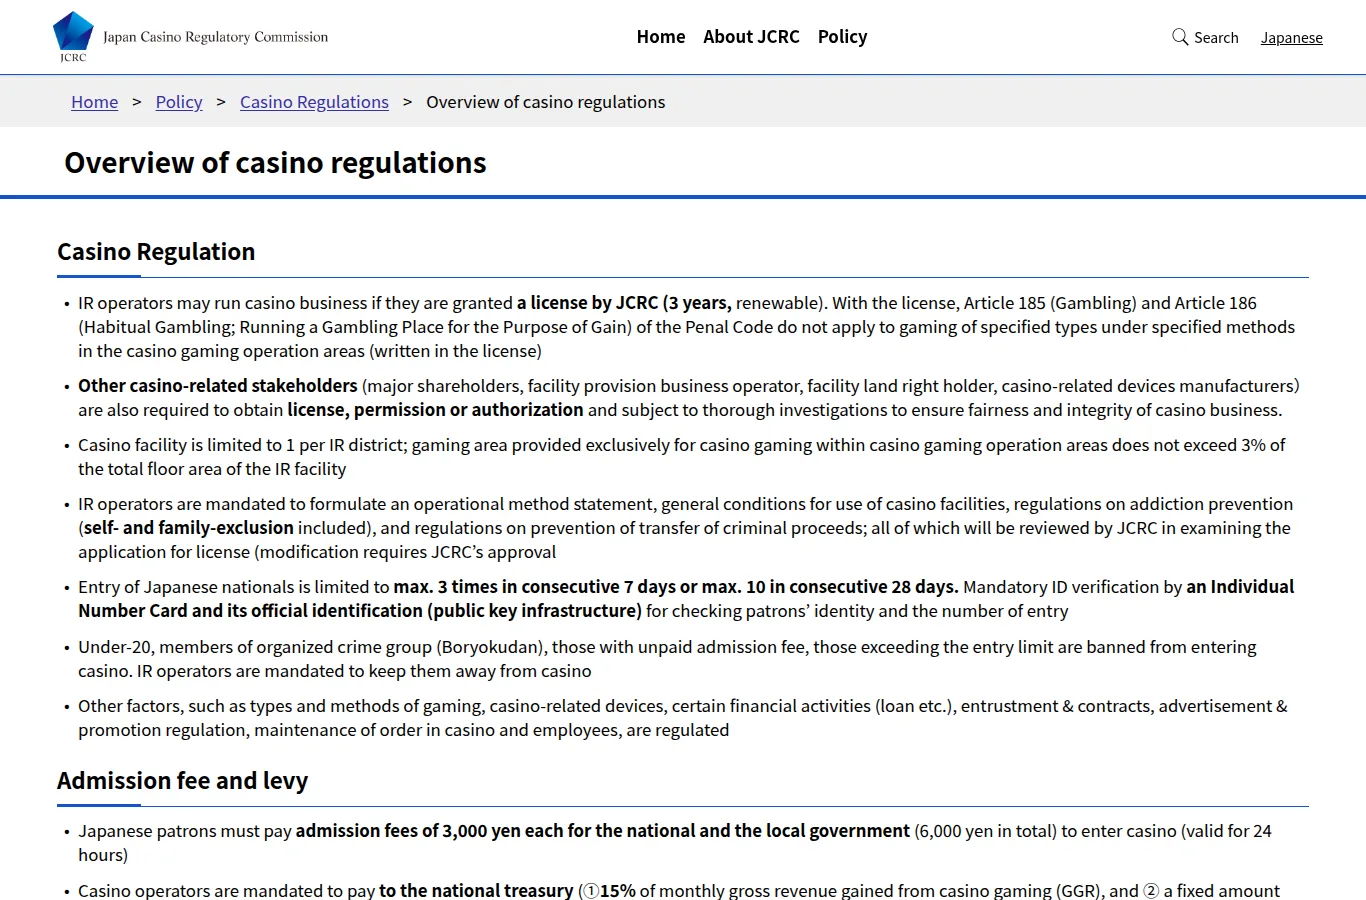Click breadcrumb text 'Overview of casino regulations'
This screenshot has height=900, width=1366.
[x=545, y=102]
